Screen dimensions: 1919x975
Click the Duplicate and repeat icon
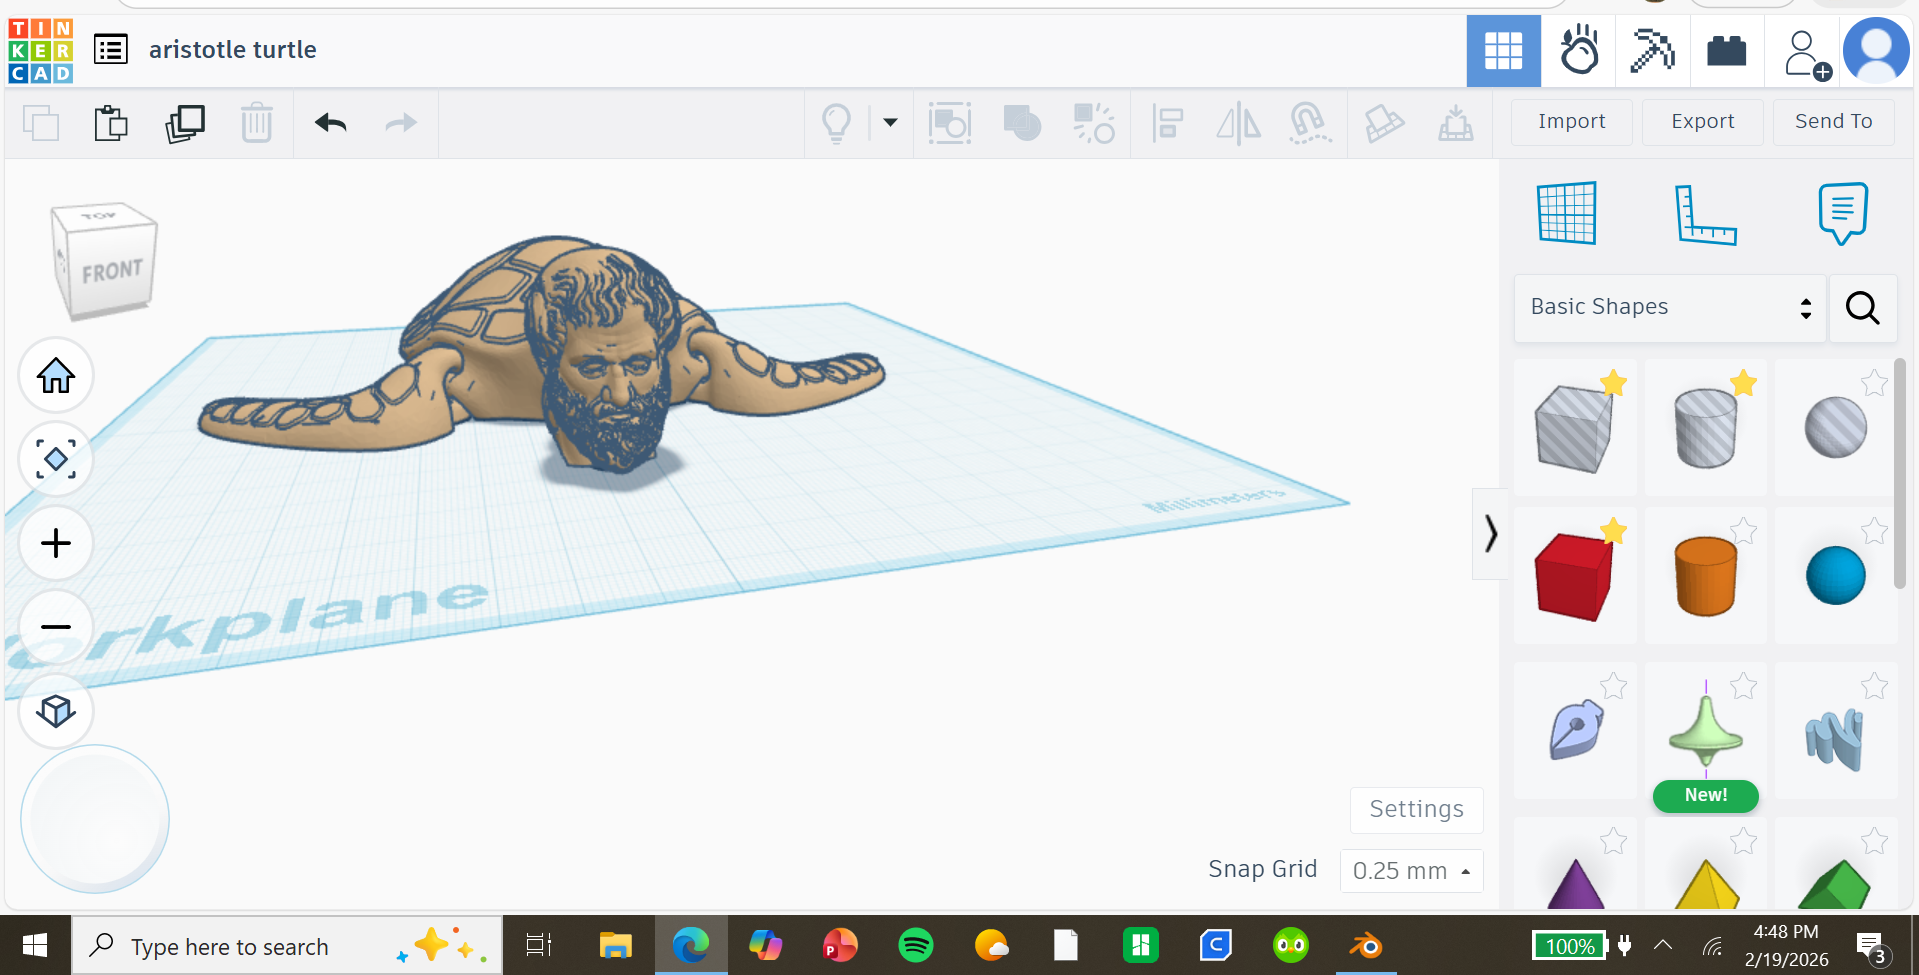tap(185, 123)
